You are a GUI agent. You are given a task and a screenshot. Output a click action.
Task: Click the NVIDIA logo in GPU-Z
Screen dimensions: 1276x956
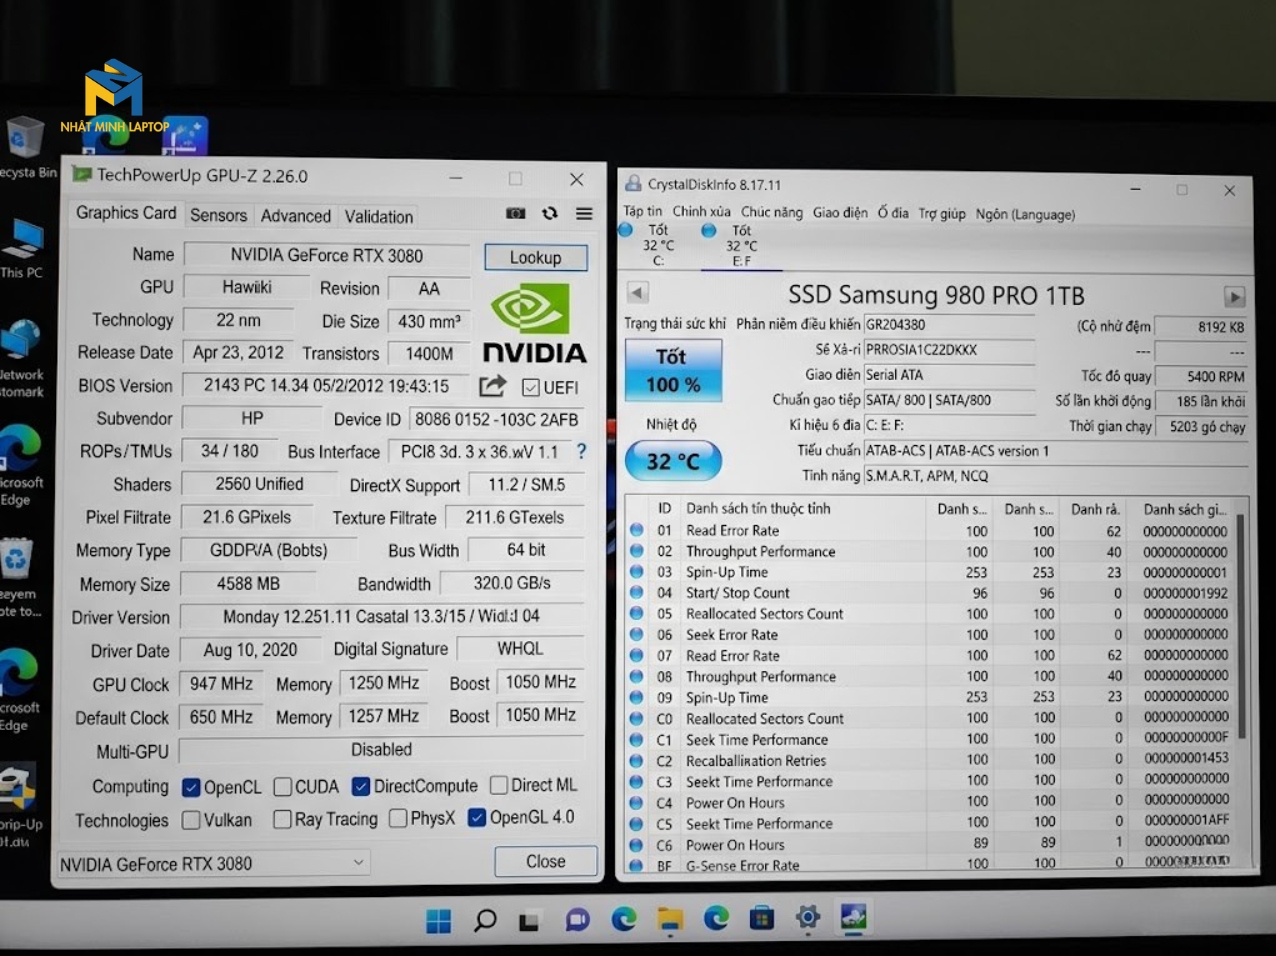(x=535, y=323)
